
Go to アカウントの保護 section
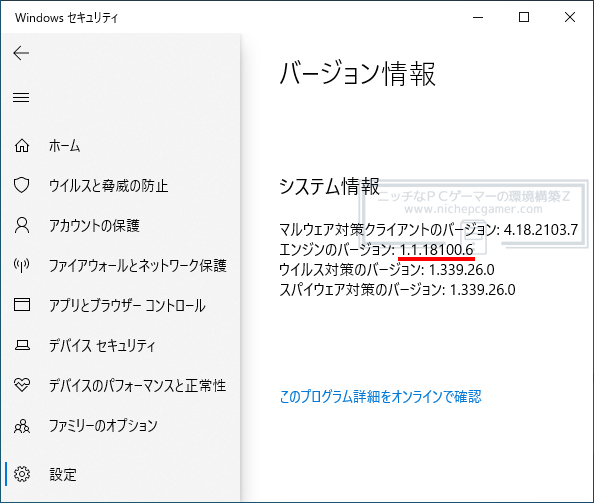click(94, 226)
